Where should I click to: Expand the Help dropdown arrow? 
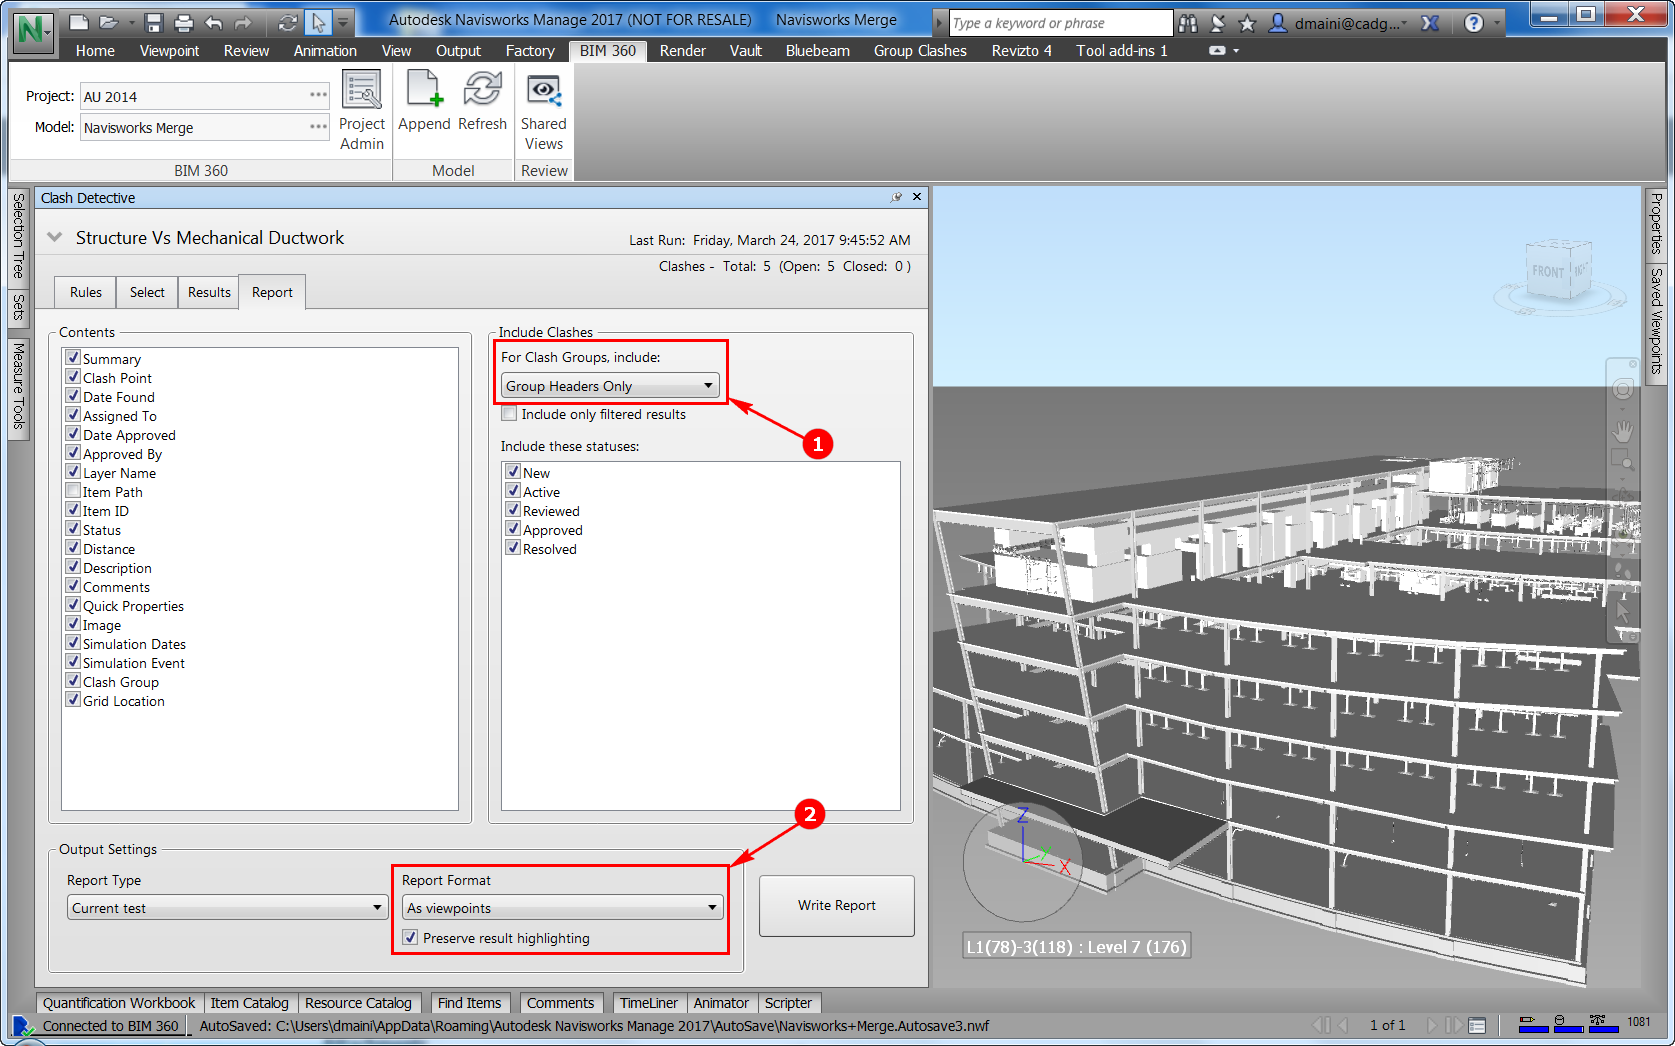1497,23
